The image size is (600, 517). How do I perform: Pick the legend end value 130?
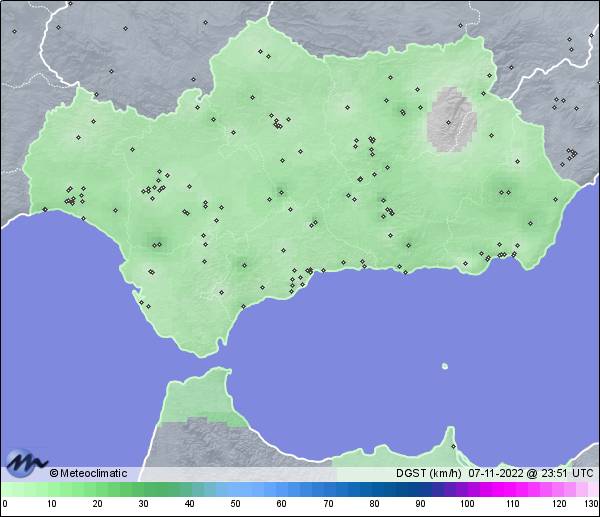click(591, 503)
